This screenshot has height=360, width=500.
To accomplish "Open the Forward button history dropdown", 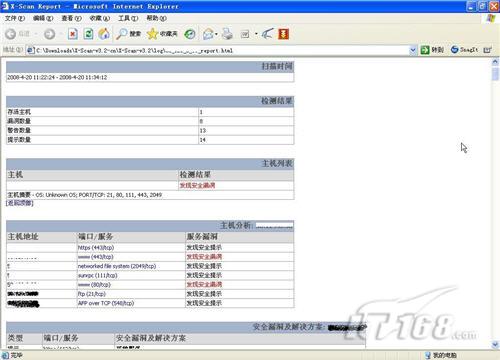I will 61,34.
